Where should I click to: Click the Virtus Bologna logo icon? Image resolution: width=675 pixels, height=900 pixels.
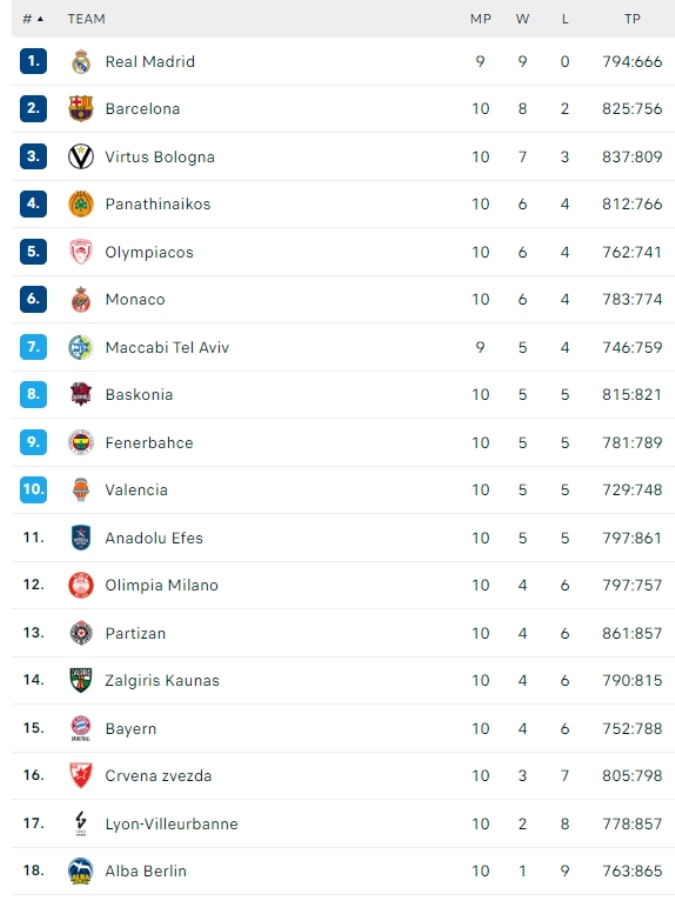(x=81, y=157)
